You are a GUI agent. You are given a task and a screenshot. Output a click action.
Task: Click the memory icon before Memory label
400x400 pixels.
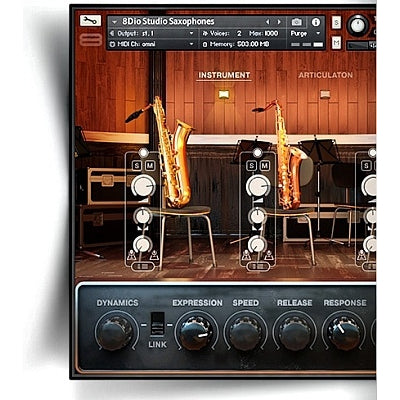[x=205, y=44]
